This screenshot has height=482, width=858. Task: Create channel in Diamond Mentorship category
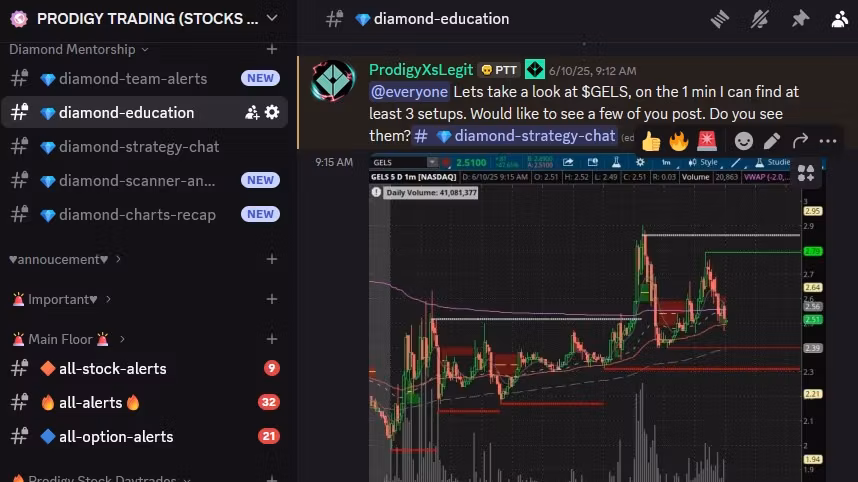tap(272, 49)
